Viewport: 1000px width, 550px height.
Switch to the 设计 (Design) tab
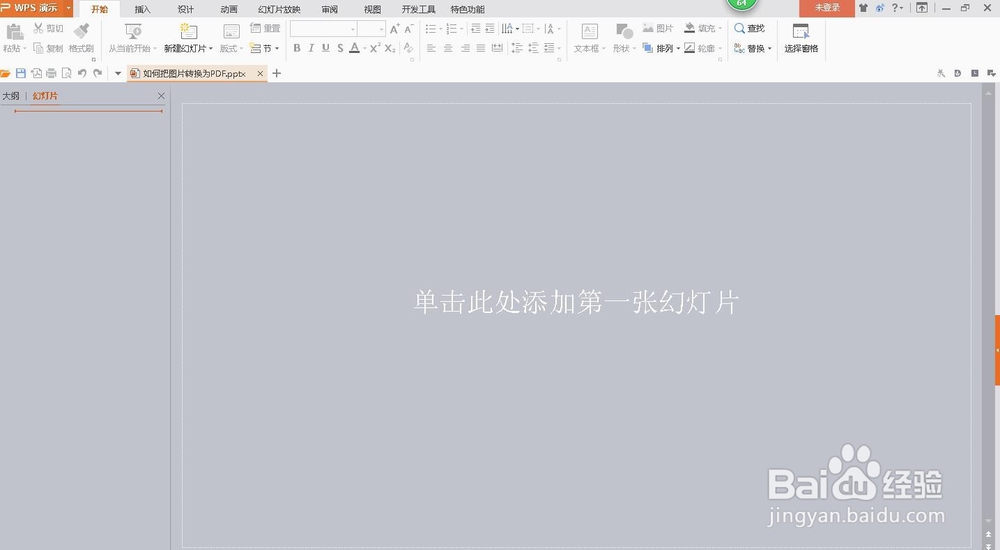coord(186,9)
